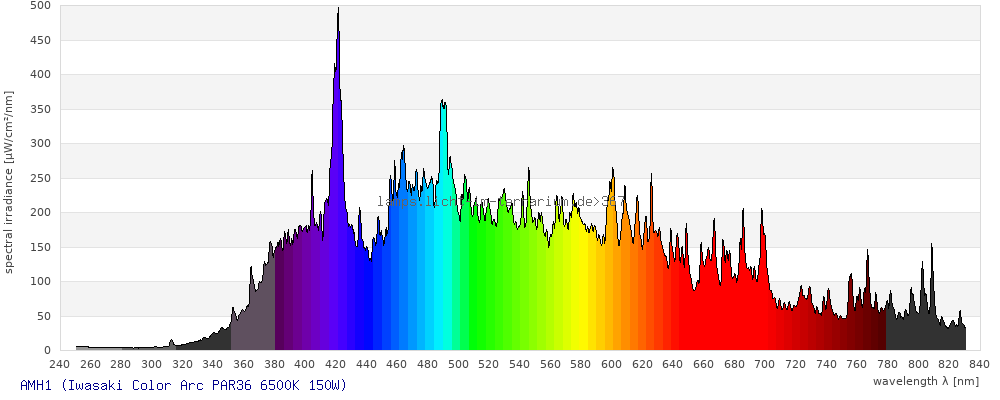Click the tallest violet peak near 420 nm
The width and height of the screenshot is (1000, 400).
[338, 60]
